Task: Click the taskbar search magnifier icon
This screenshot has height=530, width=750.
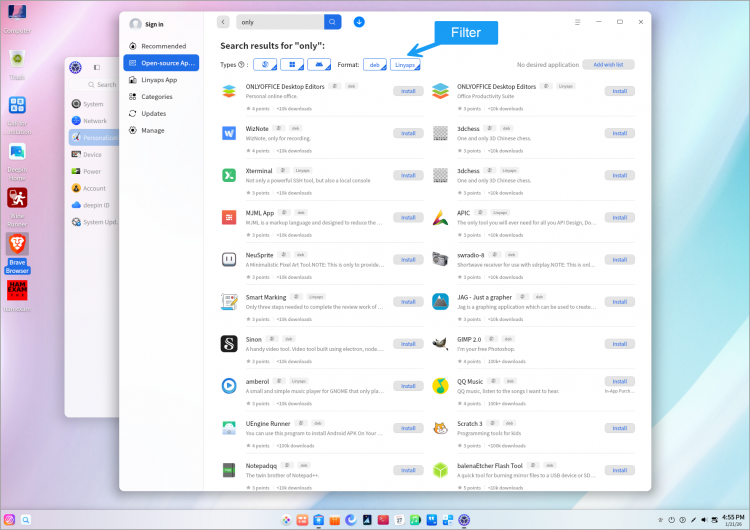Action: [26, 519]
